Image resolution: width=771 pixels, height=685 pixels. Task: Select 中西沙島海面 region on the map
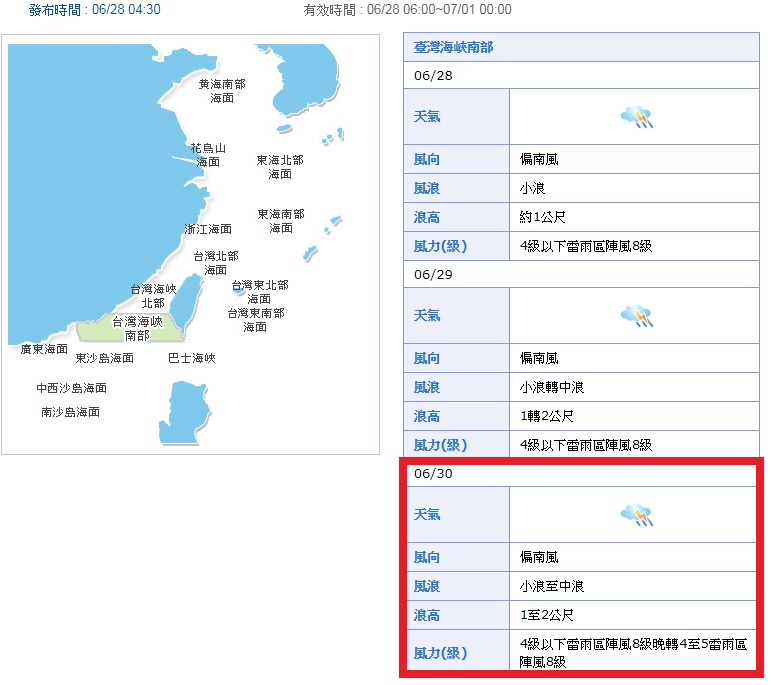71,387
